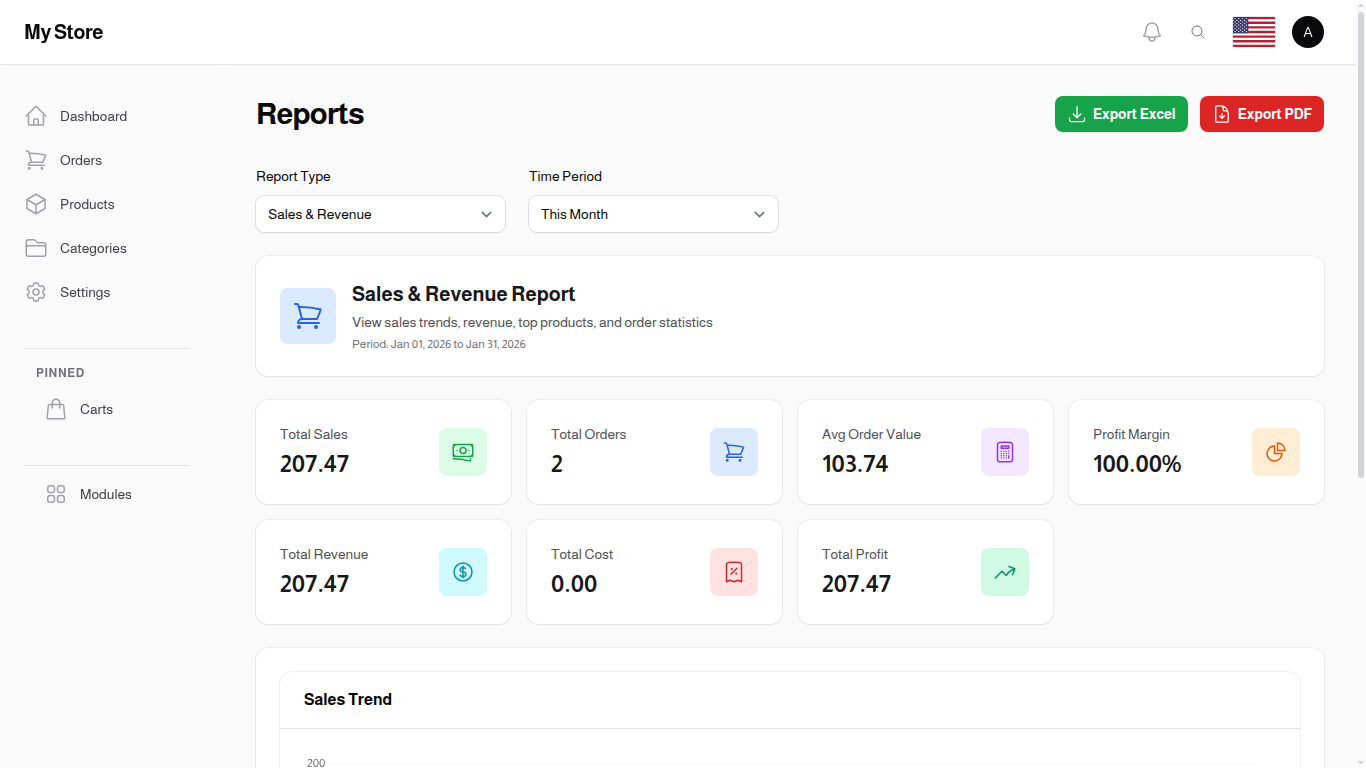This screenshot has width=1366, height=768.
Task: Click the Modules grid icon
Action: pyautogui.click(x=55, y=494)
